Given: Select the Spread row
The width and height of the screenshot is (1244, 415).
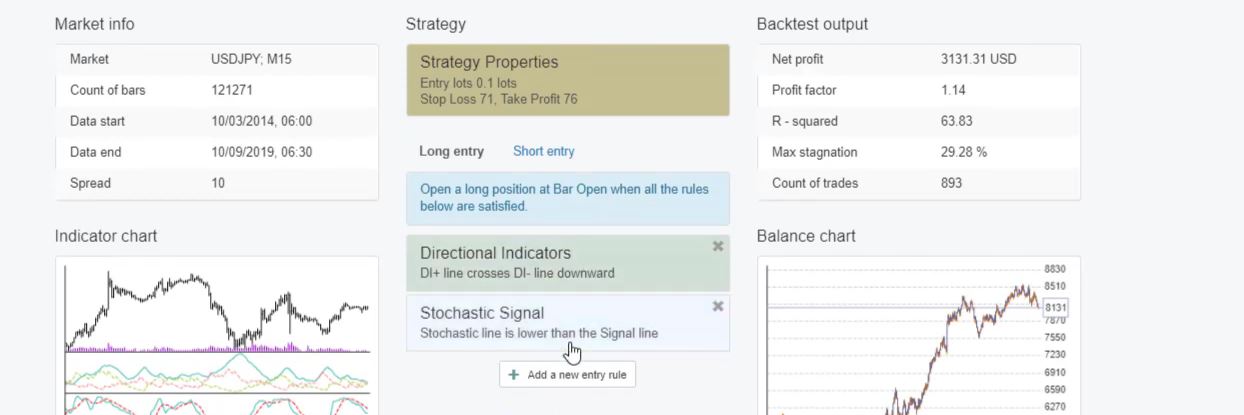Looking at the screenshot, I should click(x=216, y=183).
